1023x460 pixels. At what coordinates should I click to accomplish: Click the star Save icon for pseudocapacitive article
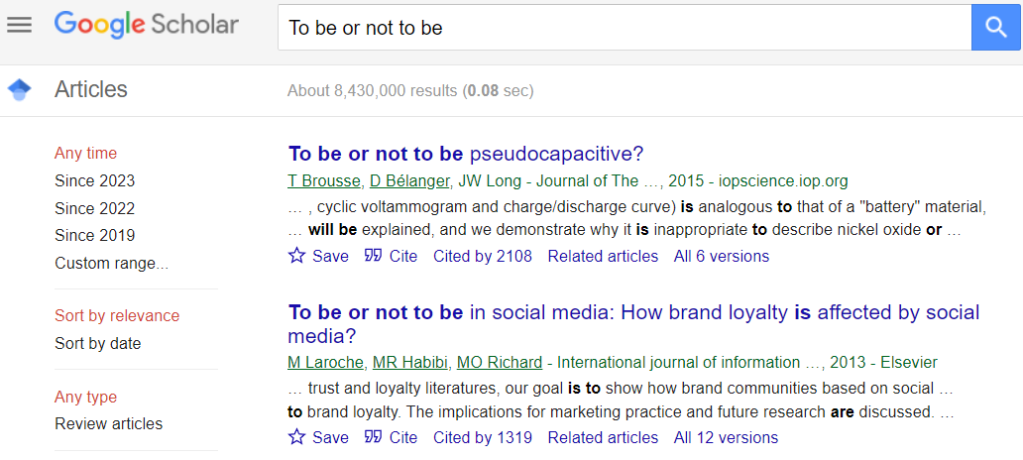297,256
